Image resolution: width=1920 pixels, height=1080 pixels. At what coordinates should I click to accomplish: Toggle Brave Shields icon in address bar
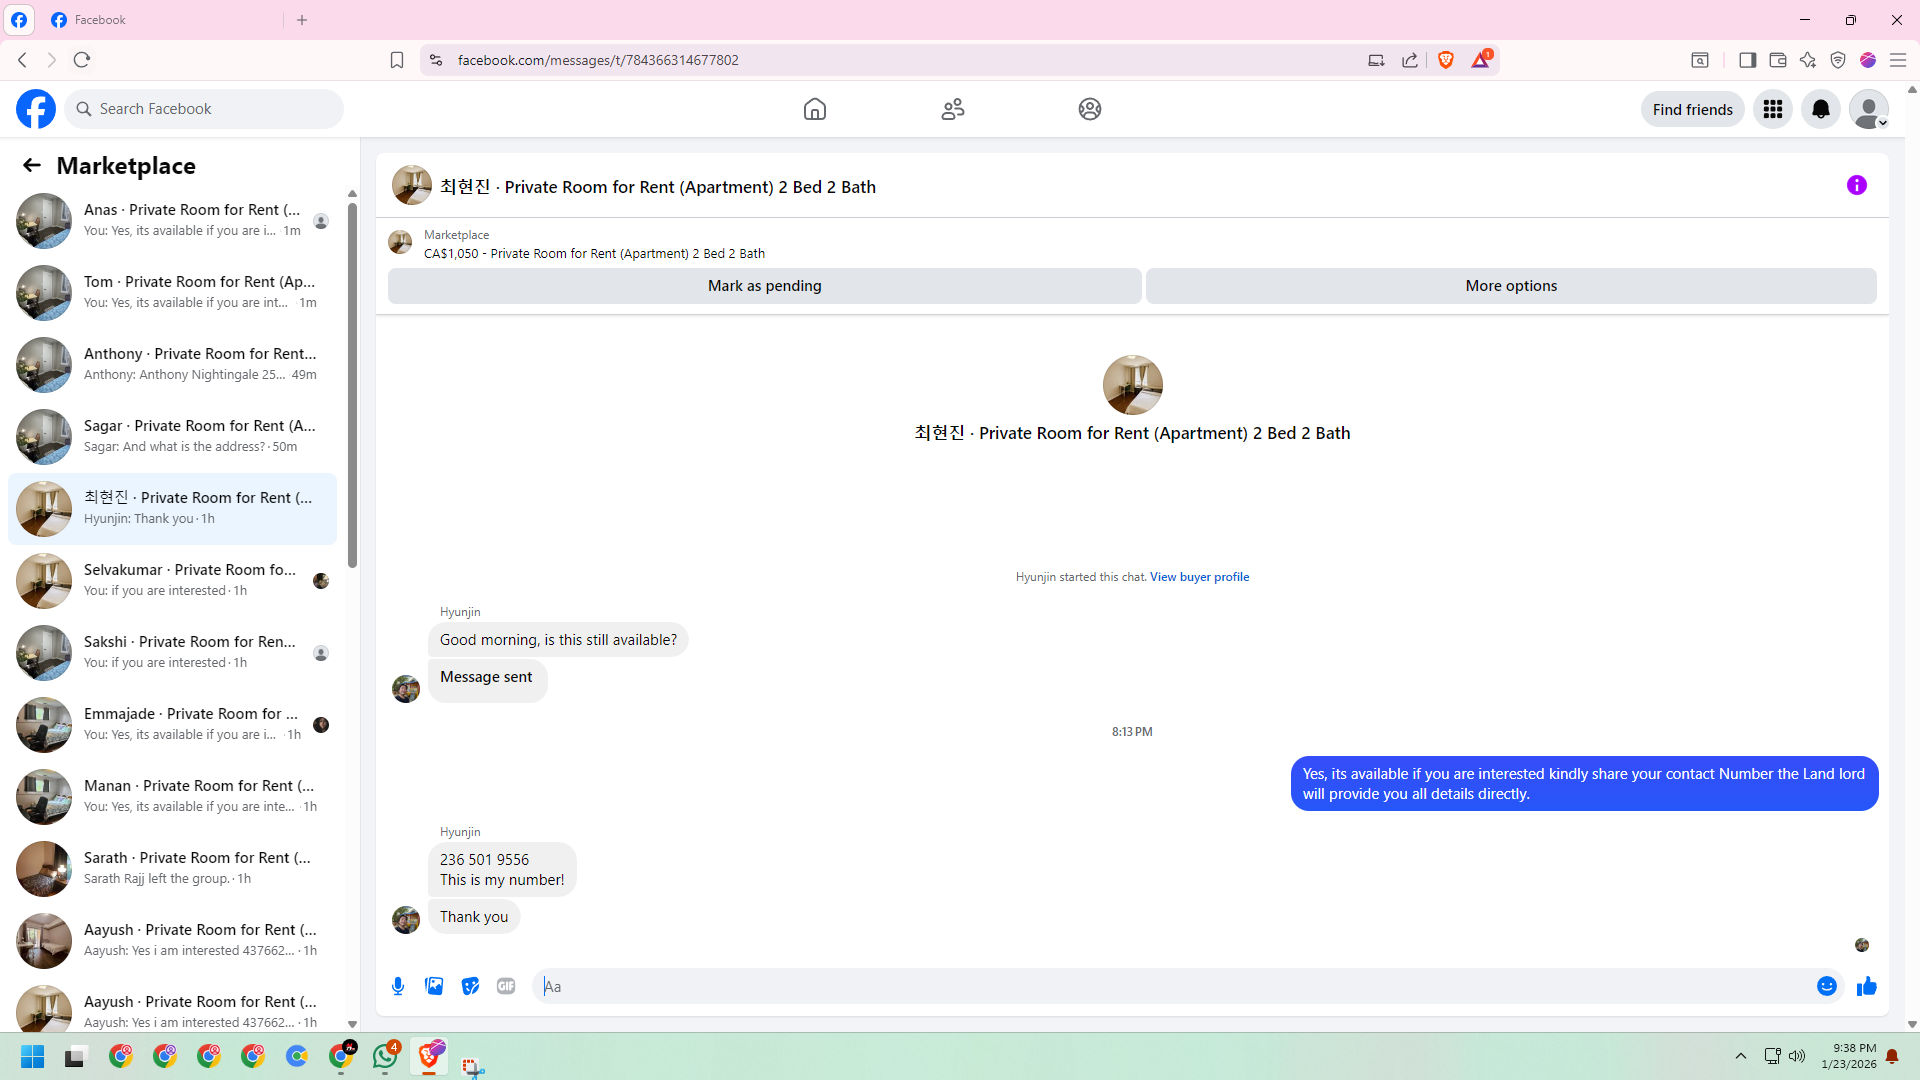1445,60
